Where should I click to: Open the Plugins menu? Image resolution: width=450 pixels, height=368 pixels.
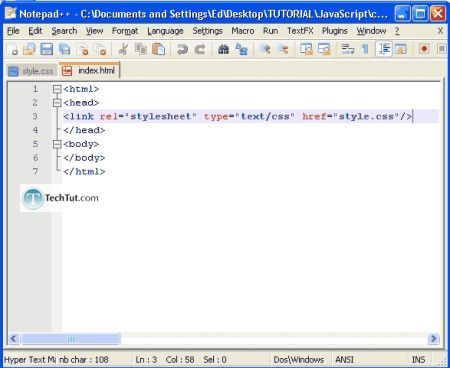pos(335,31)
